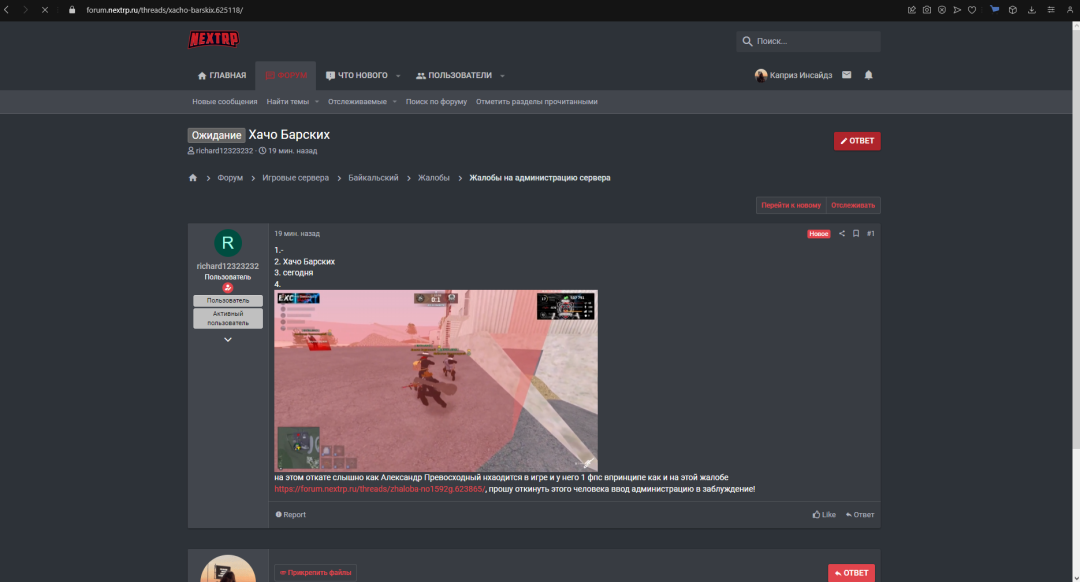Stop page loading with the X button
1080x582 pixels.
pyautogui.click(x=44, y=9)
